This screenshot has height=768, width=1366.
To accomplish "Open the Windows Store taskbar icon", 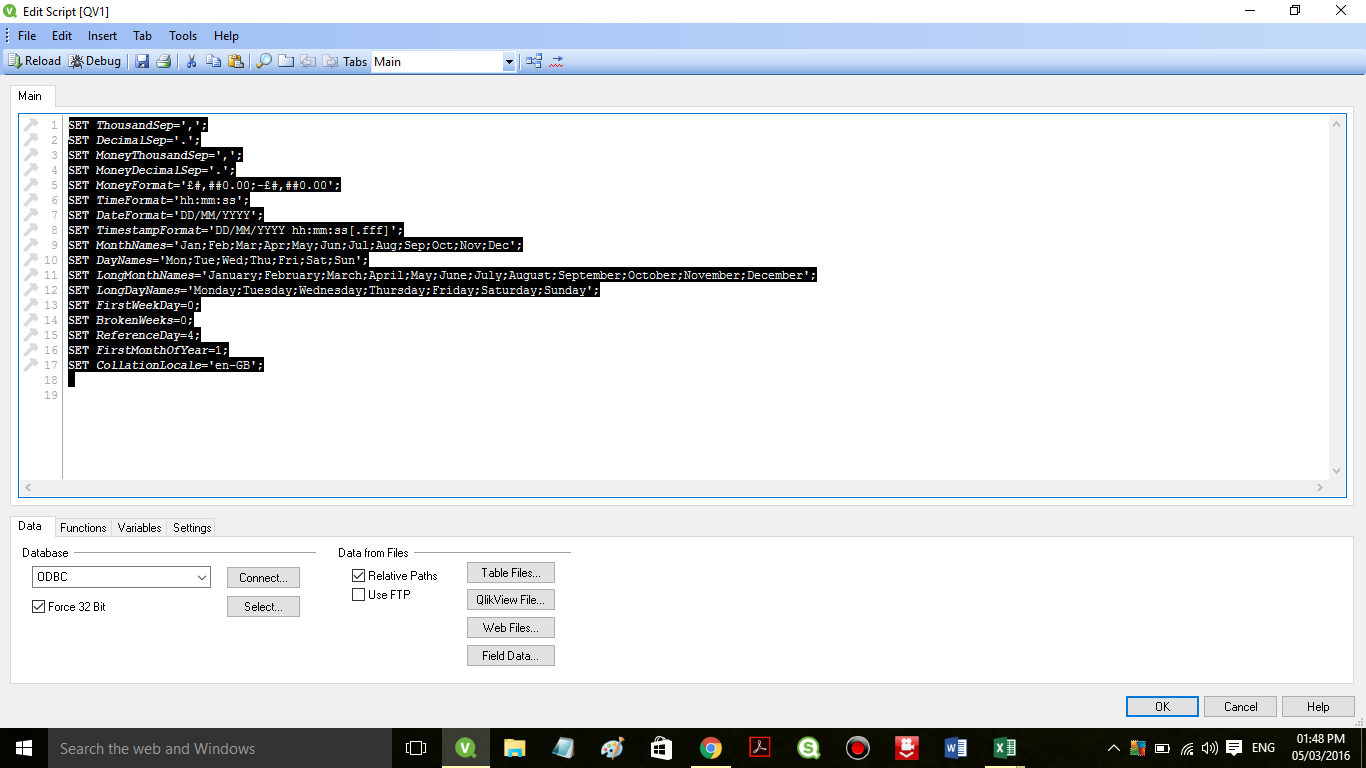I will pyautogui.click(x=661, y=748).
